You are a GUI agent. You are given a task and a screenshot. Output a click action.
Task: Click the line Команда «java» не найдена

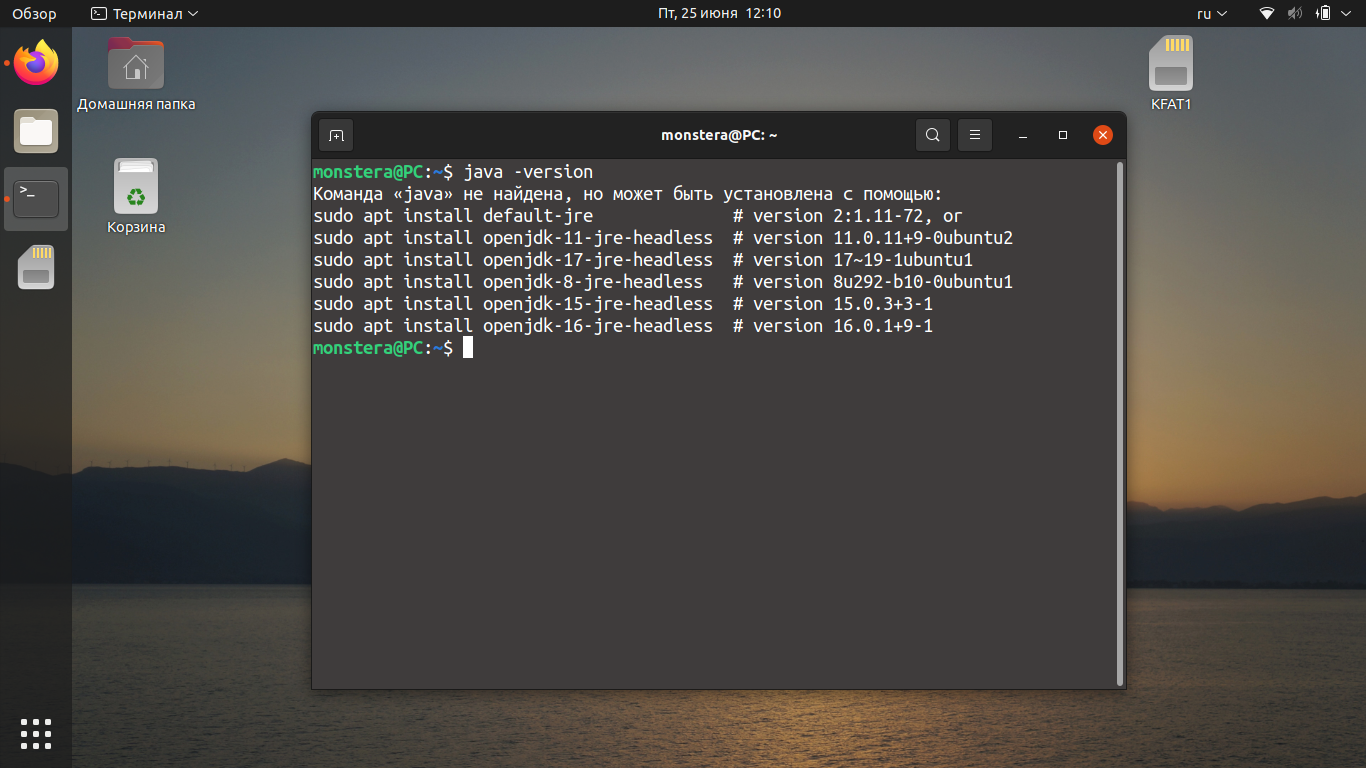tap(628, 194)
